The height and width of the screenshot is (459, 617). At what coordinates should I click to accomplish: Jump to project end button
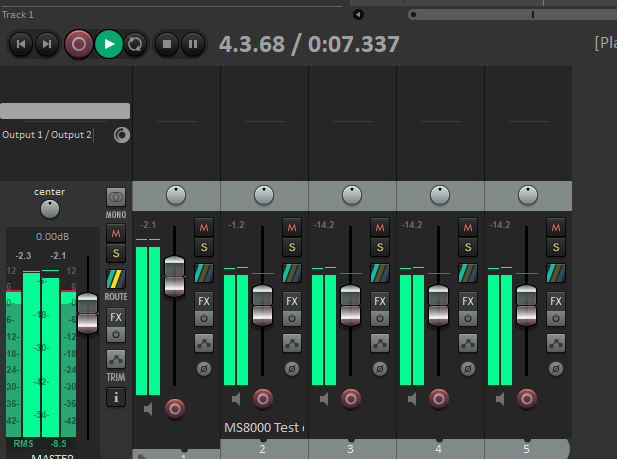[x=46, y=44]
